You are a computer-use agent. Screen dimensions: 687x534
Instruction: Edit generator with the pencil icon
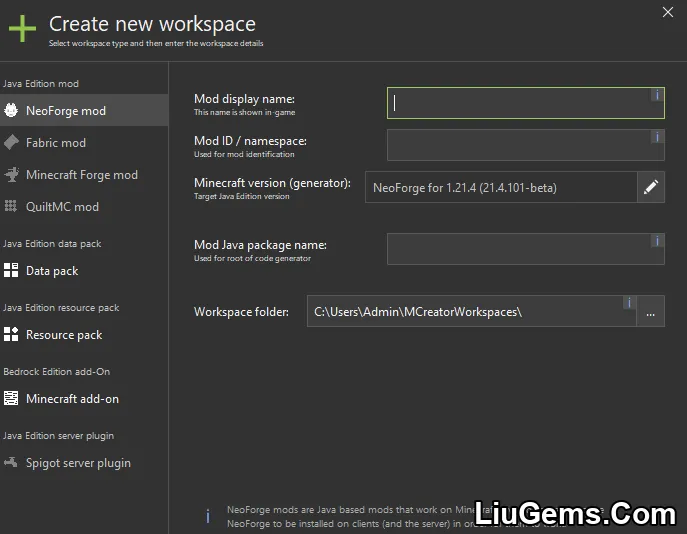pos(651,187)
